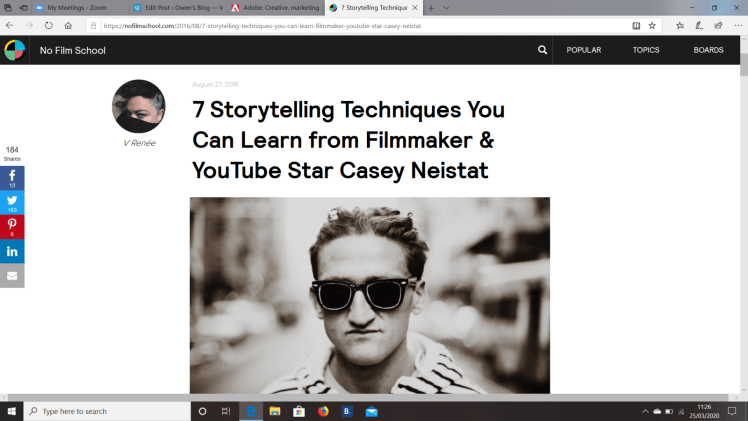Share the article on Facebook
748x421 pixels.
[12, 178]
